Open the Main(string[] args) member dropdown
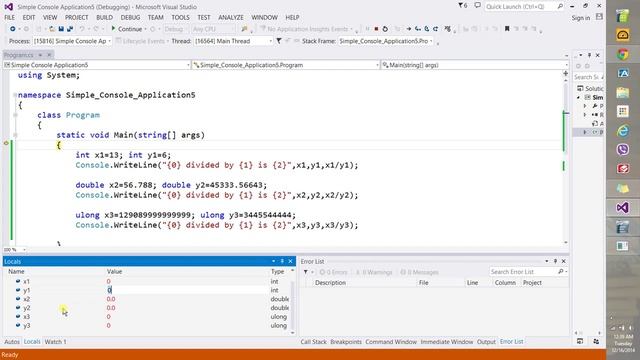Screen dimensions: 640x360 point(474,65)
